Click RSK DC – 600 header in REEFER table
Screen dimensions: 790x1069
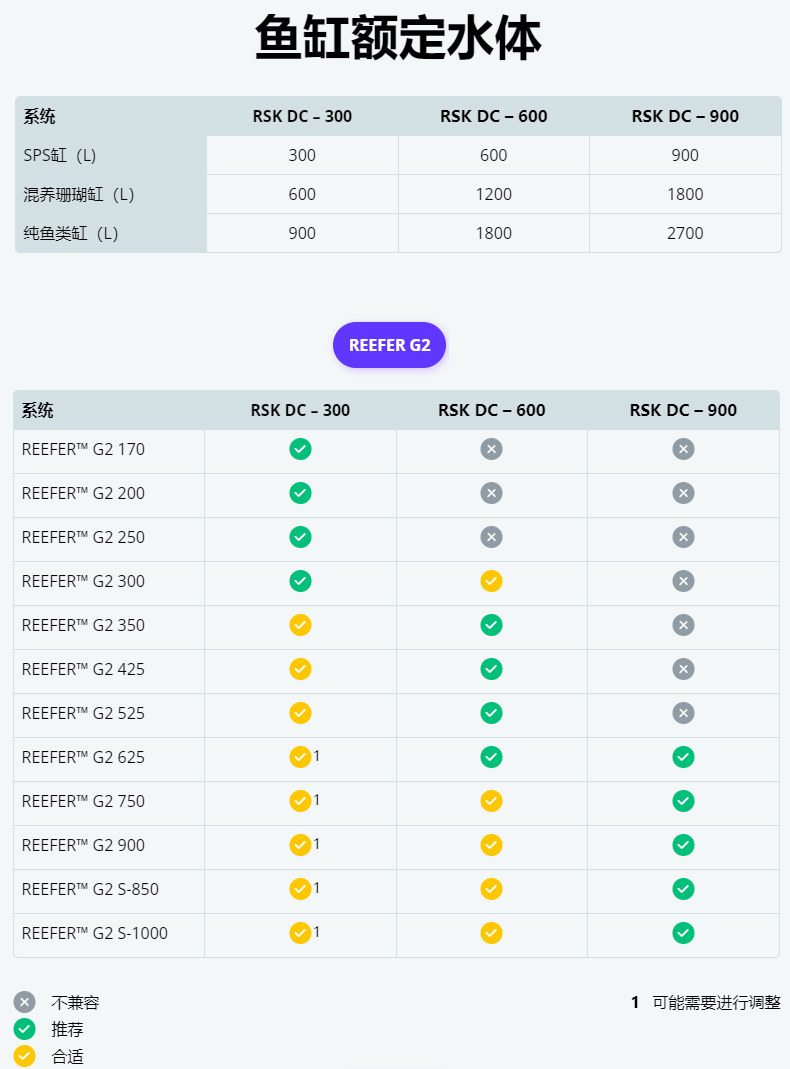[491, 410]
